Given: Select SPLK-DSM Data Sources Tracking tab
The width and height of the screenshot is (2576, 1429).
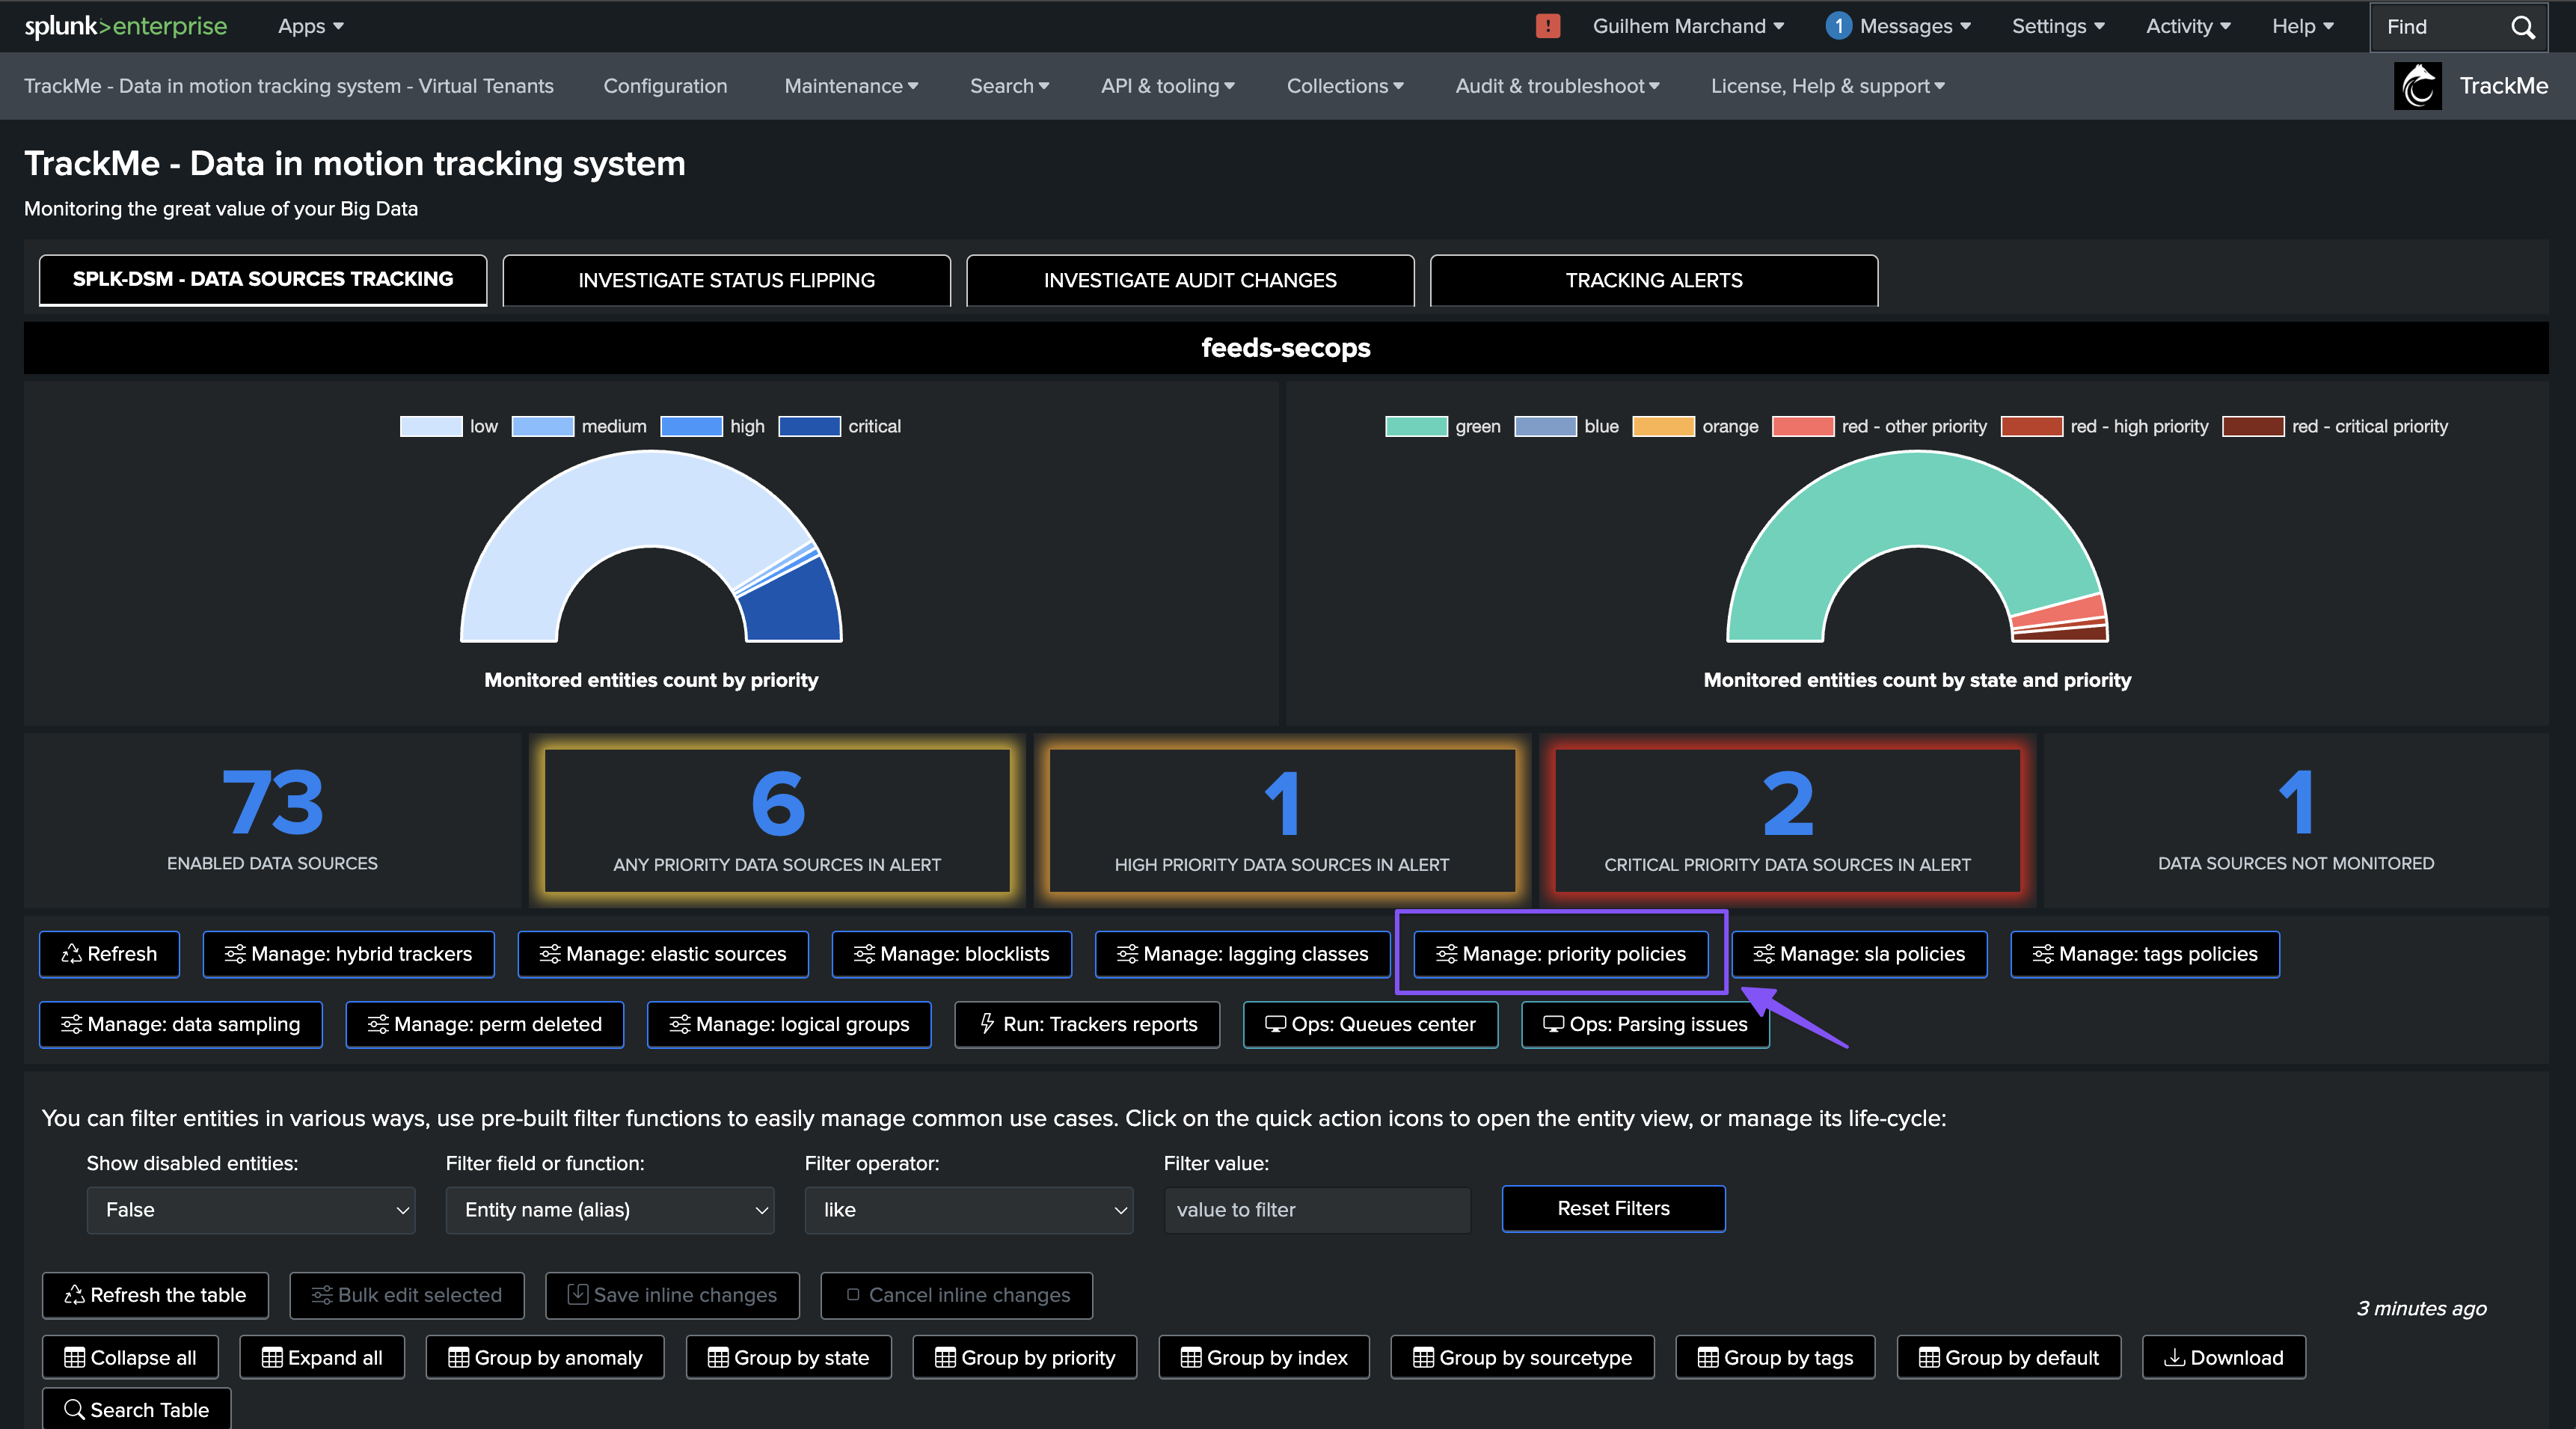Looking at the screenshot, I should [x=263, y=279].
